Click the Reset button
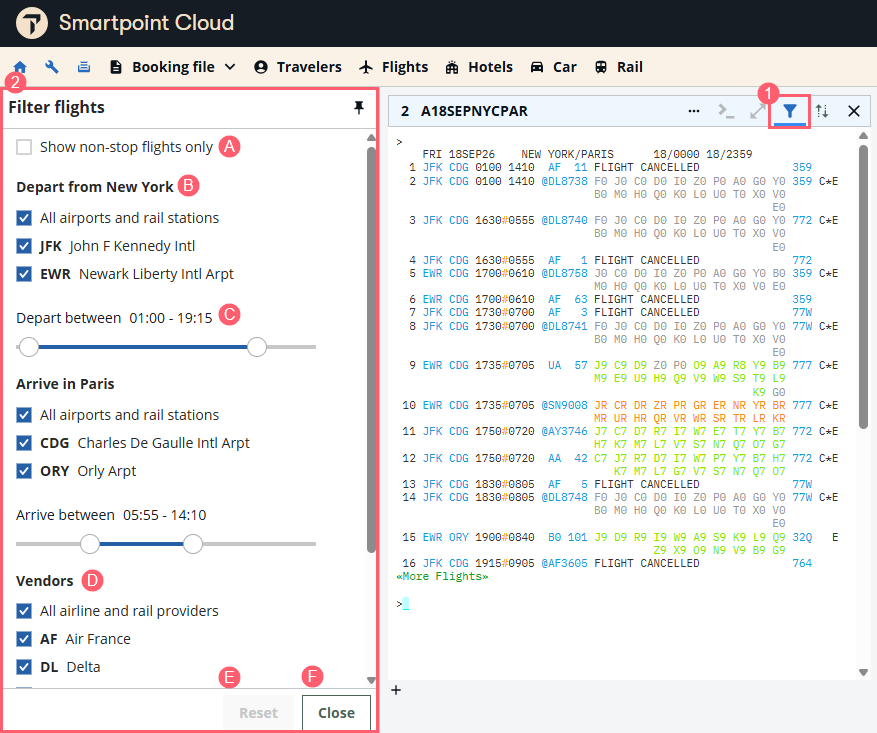 tap(258, 713)
